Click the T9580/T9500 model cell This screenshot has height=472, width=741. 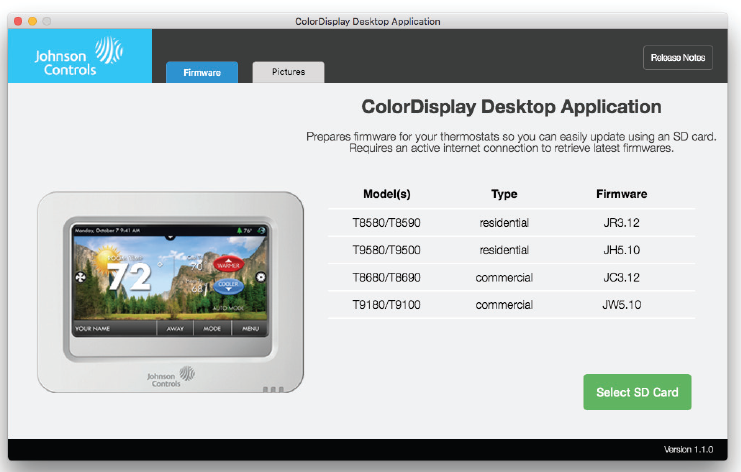click(x=386, y=250)
